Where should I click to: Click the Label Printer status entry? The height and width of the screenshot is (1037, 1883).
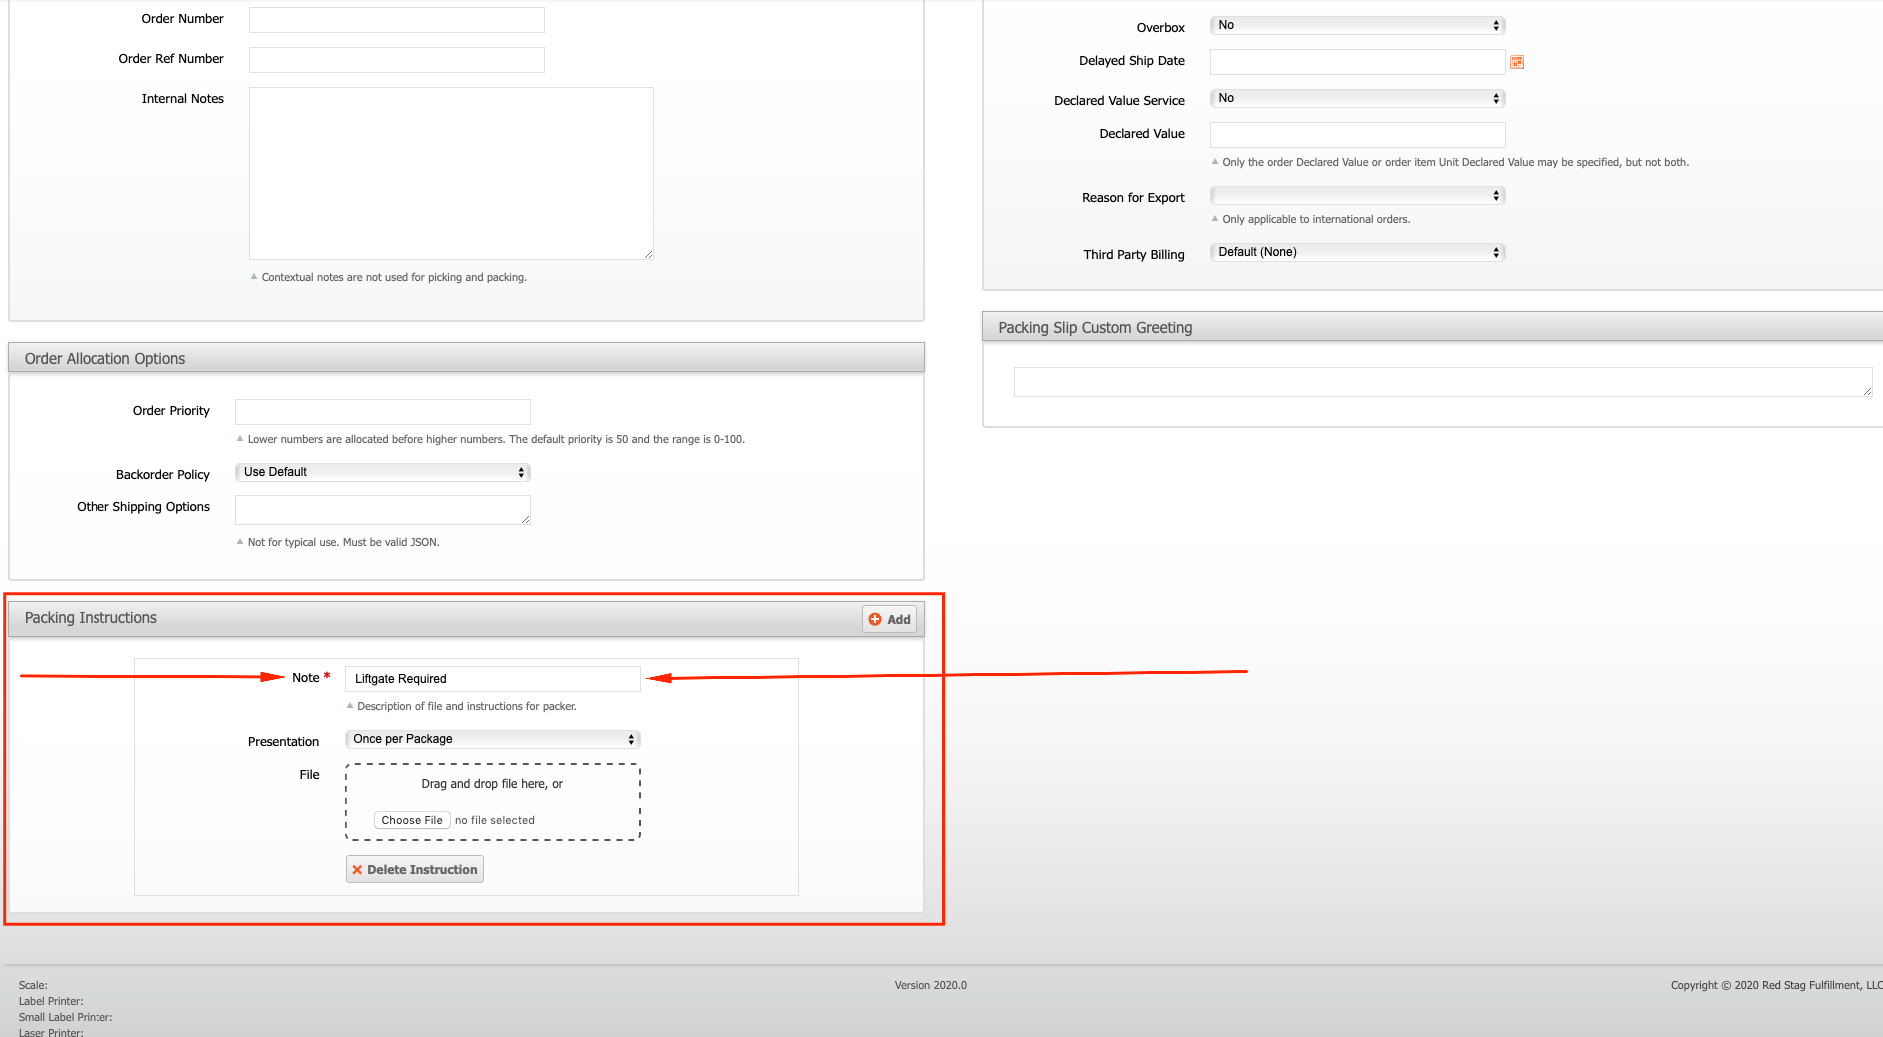pos(51,1001)
